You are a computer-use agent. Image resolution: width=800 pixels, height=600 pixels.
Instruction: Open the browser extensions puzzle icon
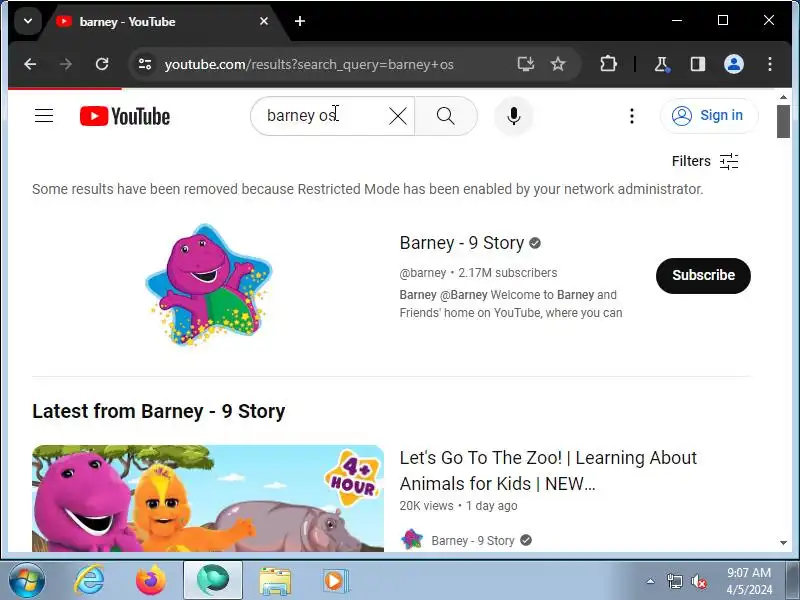click(x=608, y=64)
